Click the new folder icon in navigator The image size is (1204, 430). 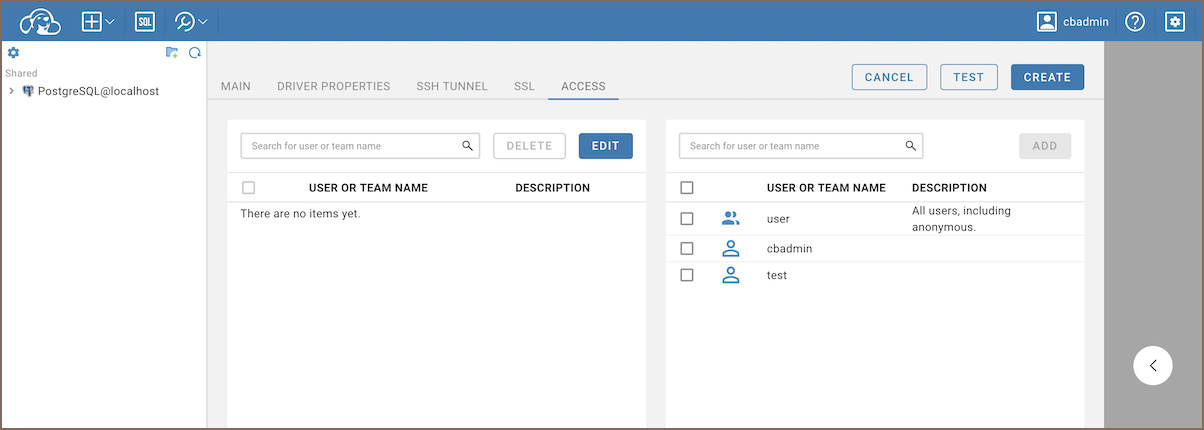[172, 53]
